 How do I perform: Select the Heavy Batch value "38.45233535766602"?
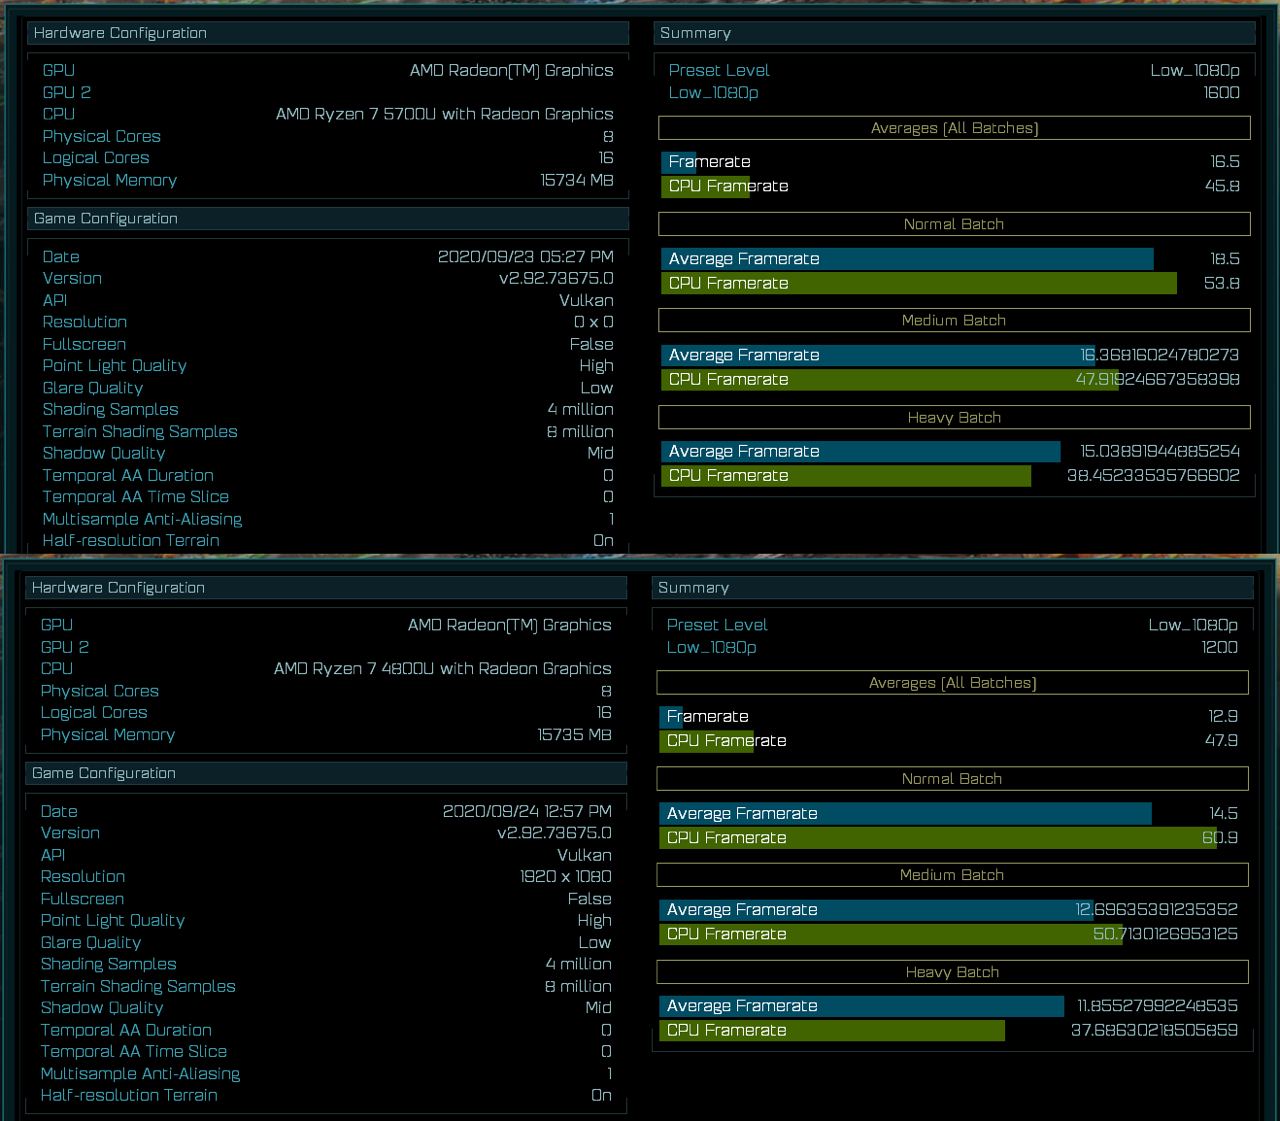1153,476
